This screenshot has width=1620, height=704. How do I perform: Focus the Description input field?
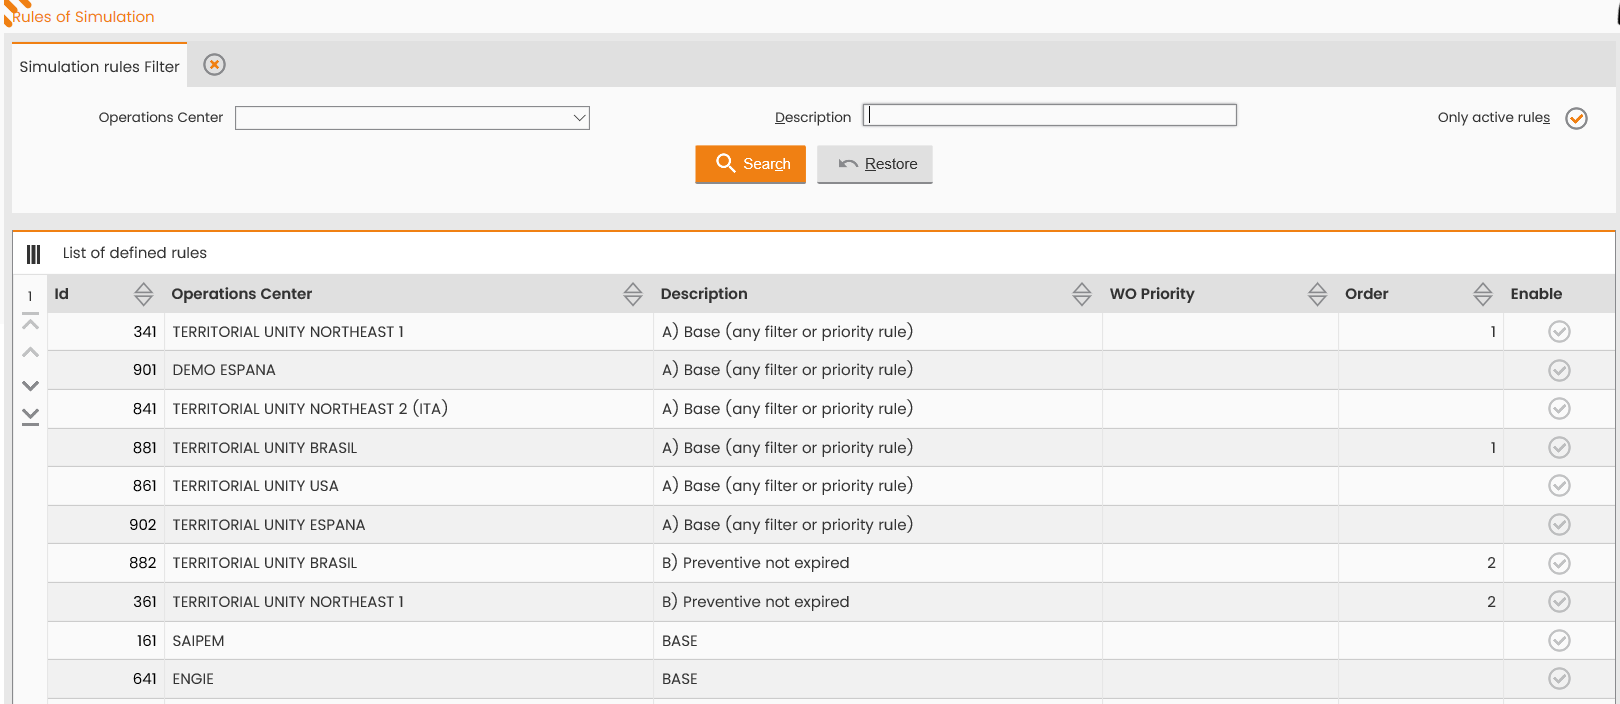(1050, 115)
